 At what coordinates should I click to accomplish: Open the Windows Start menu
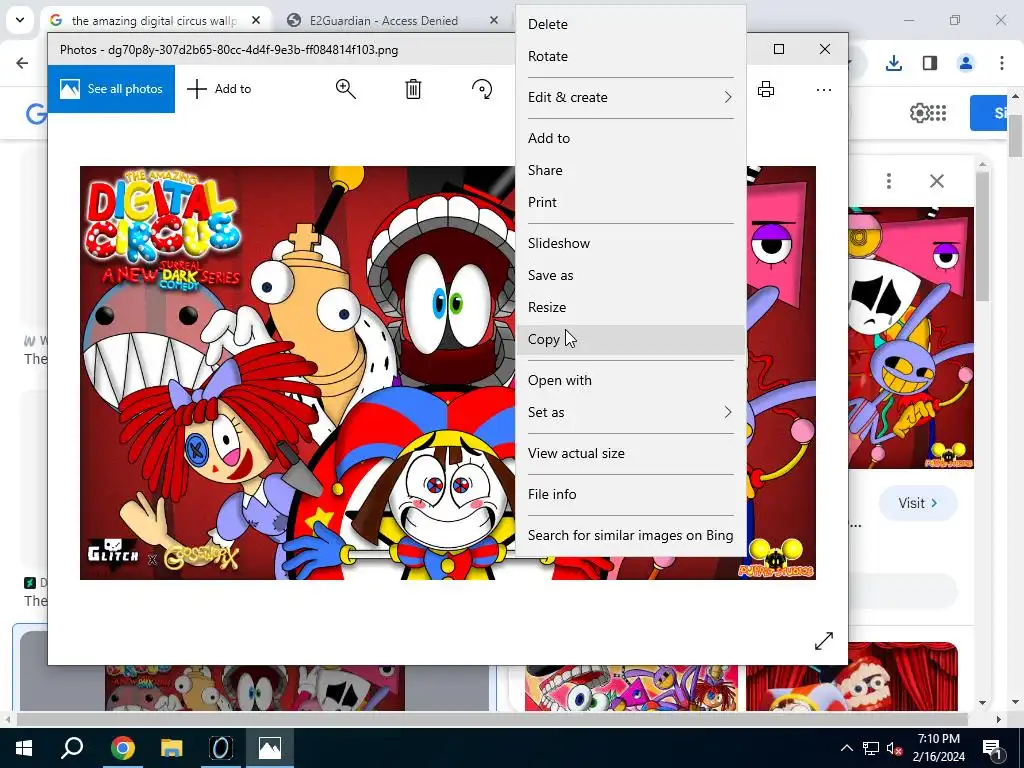[x=24, y=748]
